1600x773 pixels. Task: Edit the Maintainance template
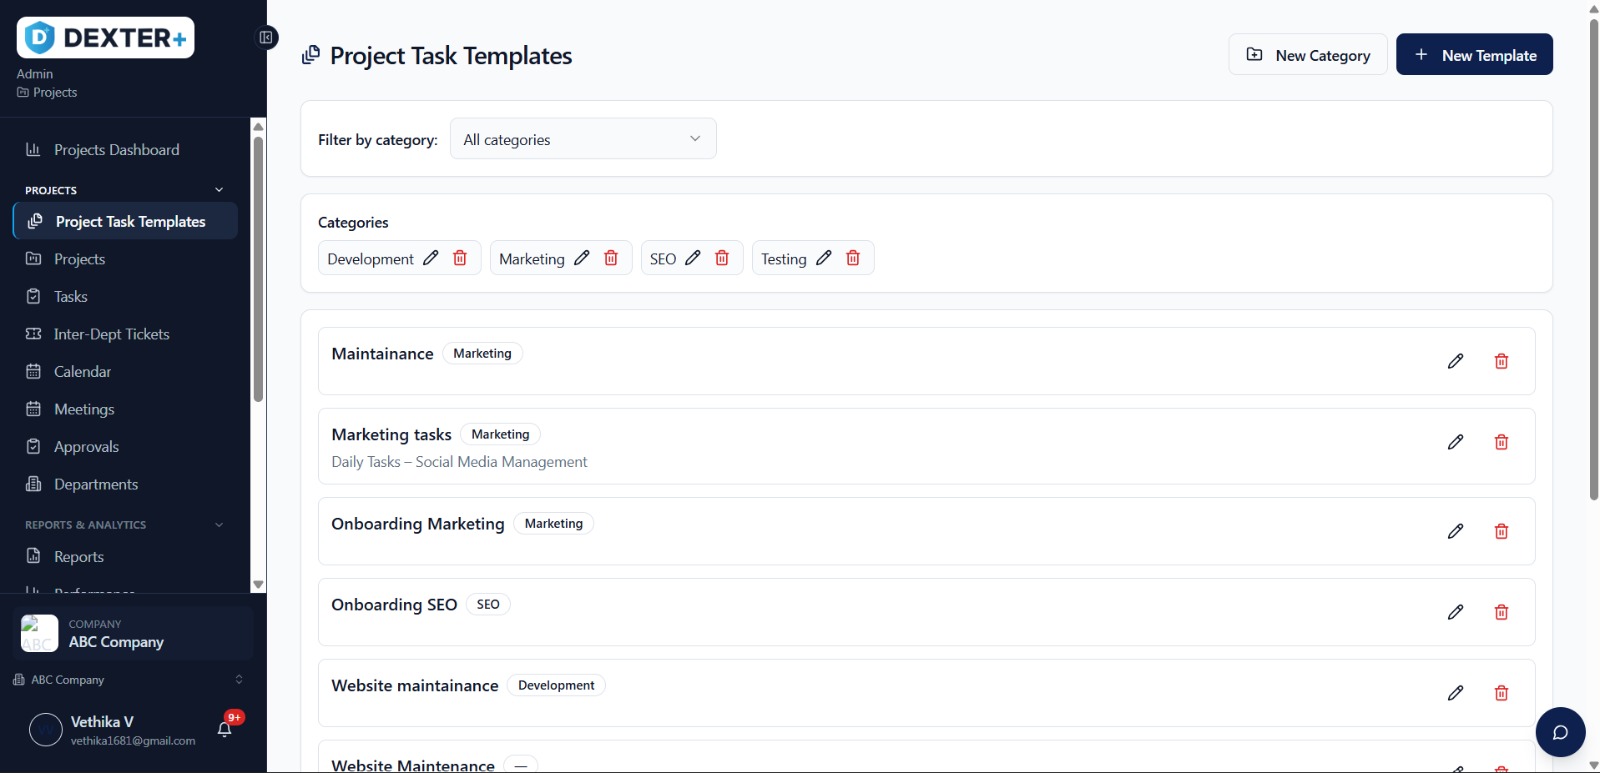pos(1456,361)
